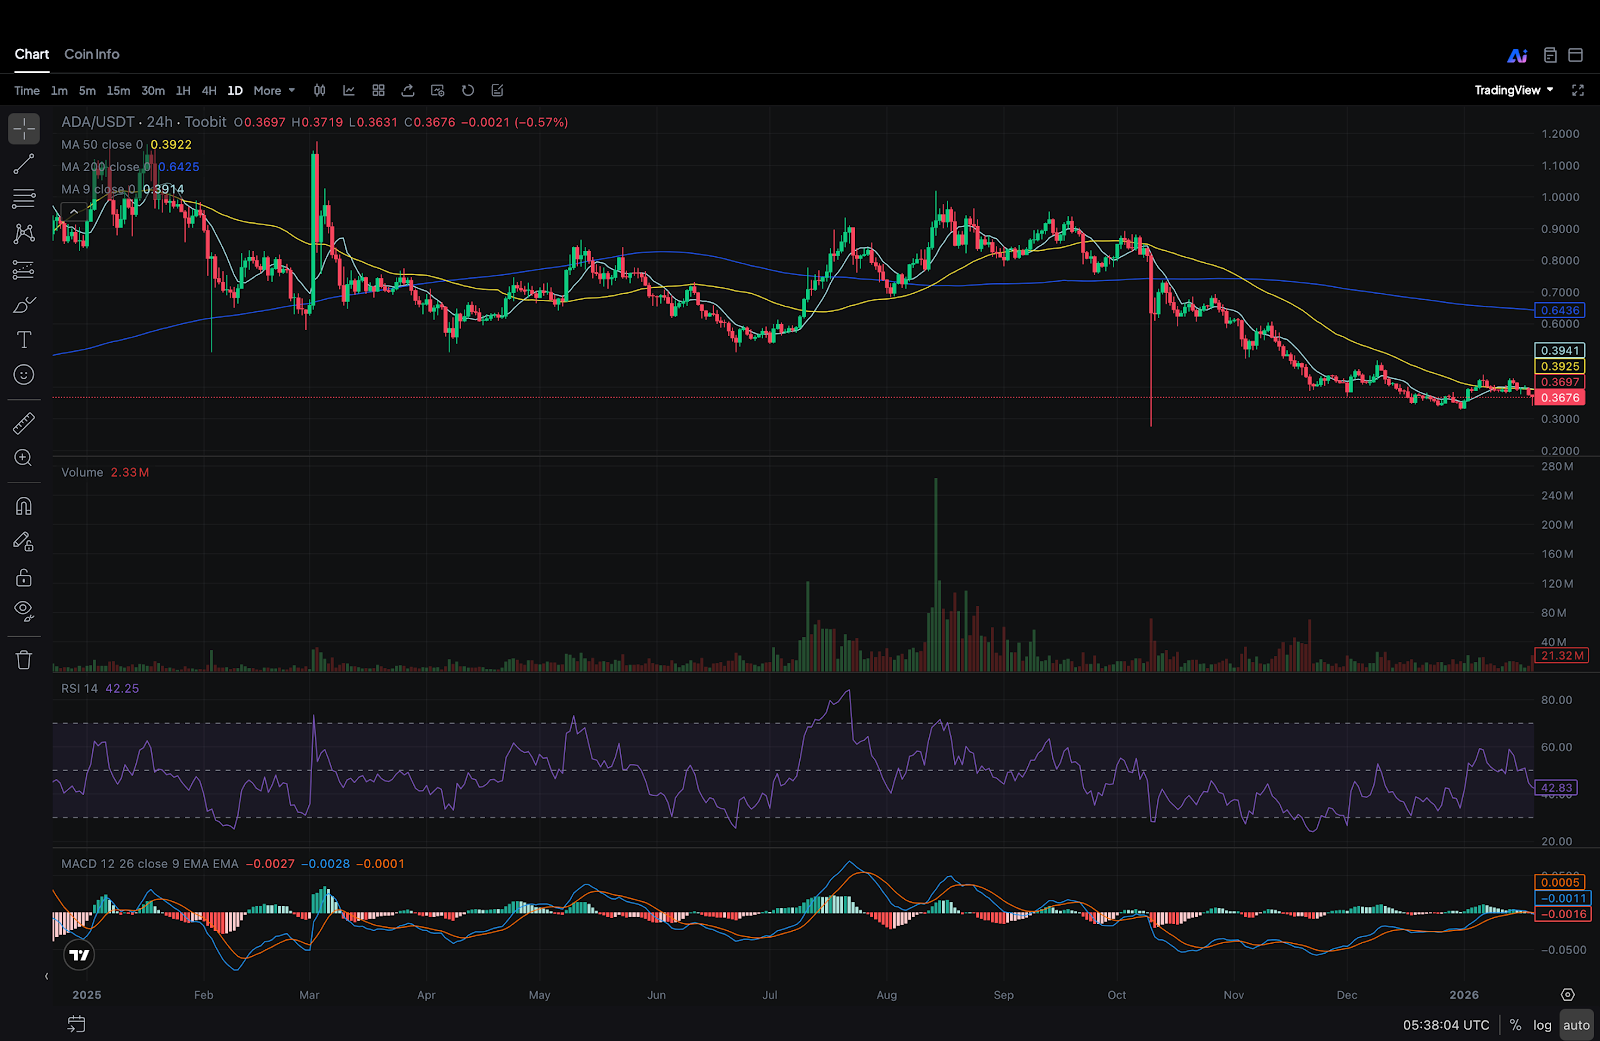
Task: Toggle lock all drawings
Action: [24, 578]
